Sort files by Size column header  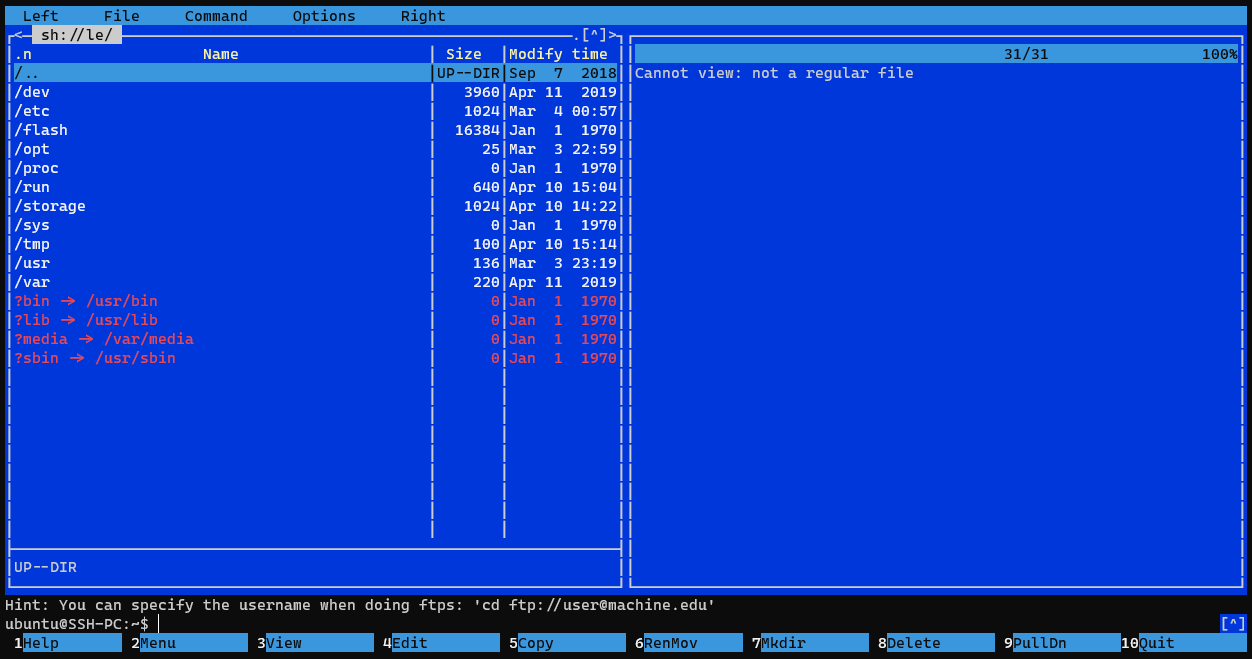coord(463,54)
